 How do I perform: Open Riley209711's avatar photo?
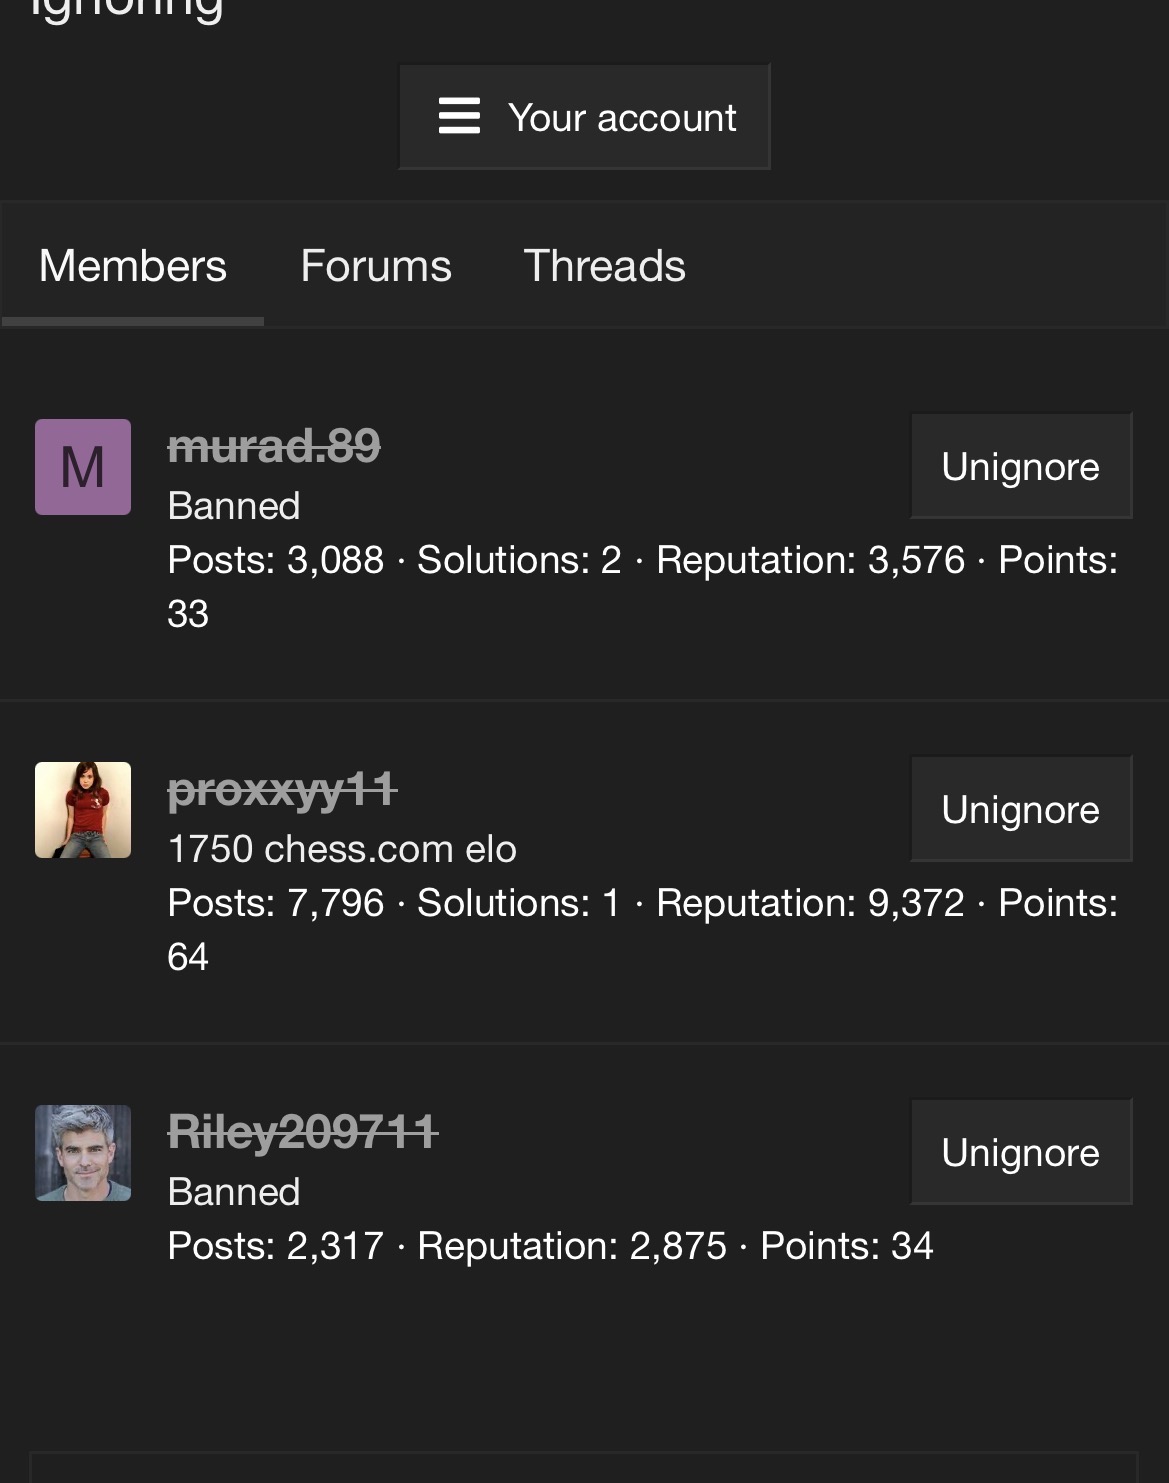[x=83, y=1153]
